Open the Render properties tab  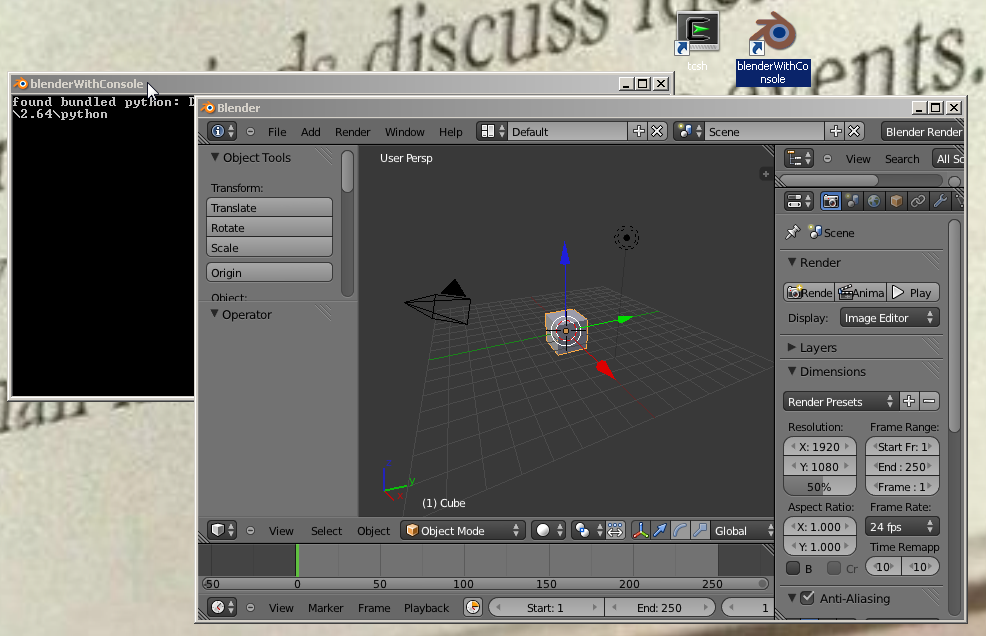(x=830, y=202)
